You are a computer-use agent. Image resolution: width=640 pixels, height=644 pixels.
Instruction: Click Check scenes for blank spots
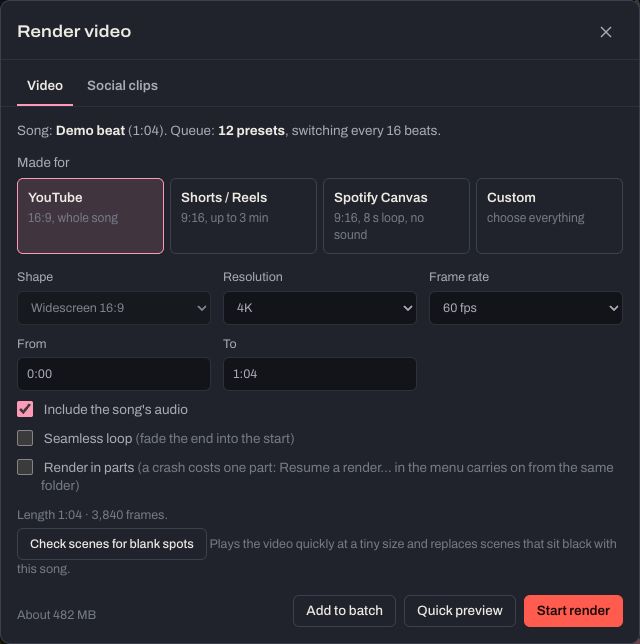pyautogui.click(x=112, y=544)
